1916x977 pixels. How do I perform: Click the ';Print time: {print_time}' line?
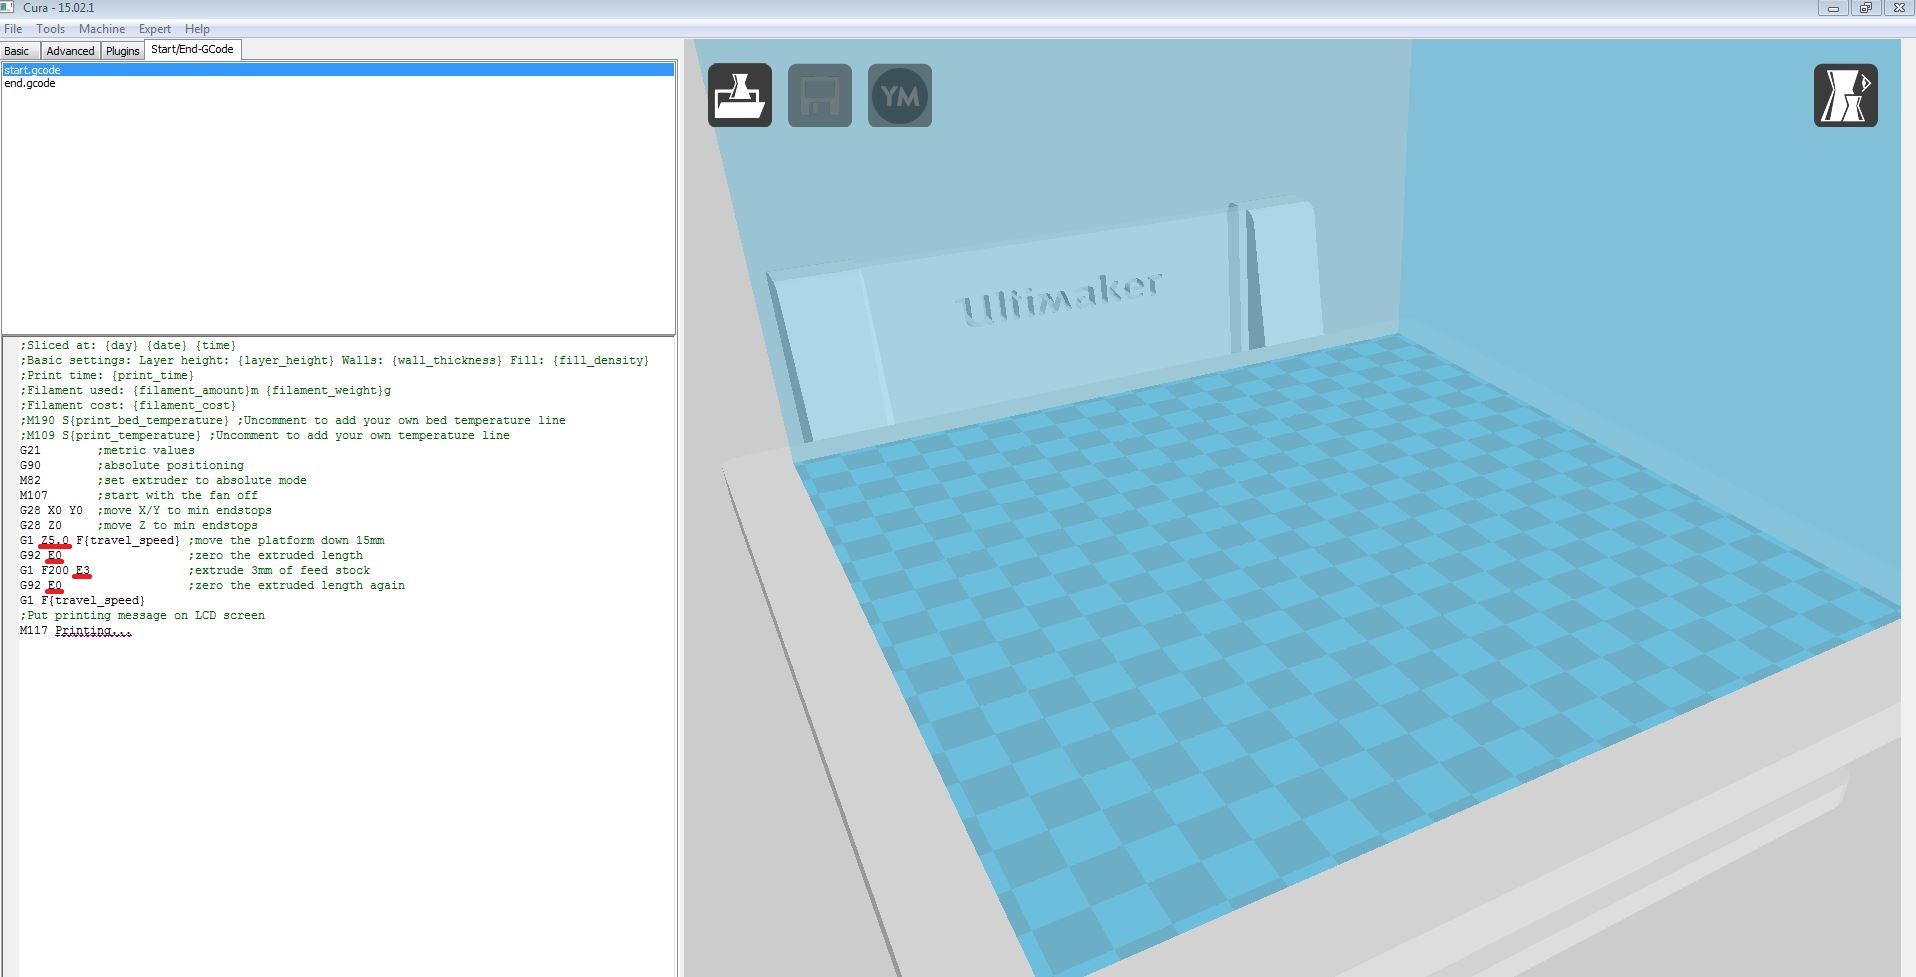(107, 375)
